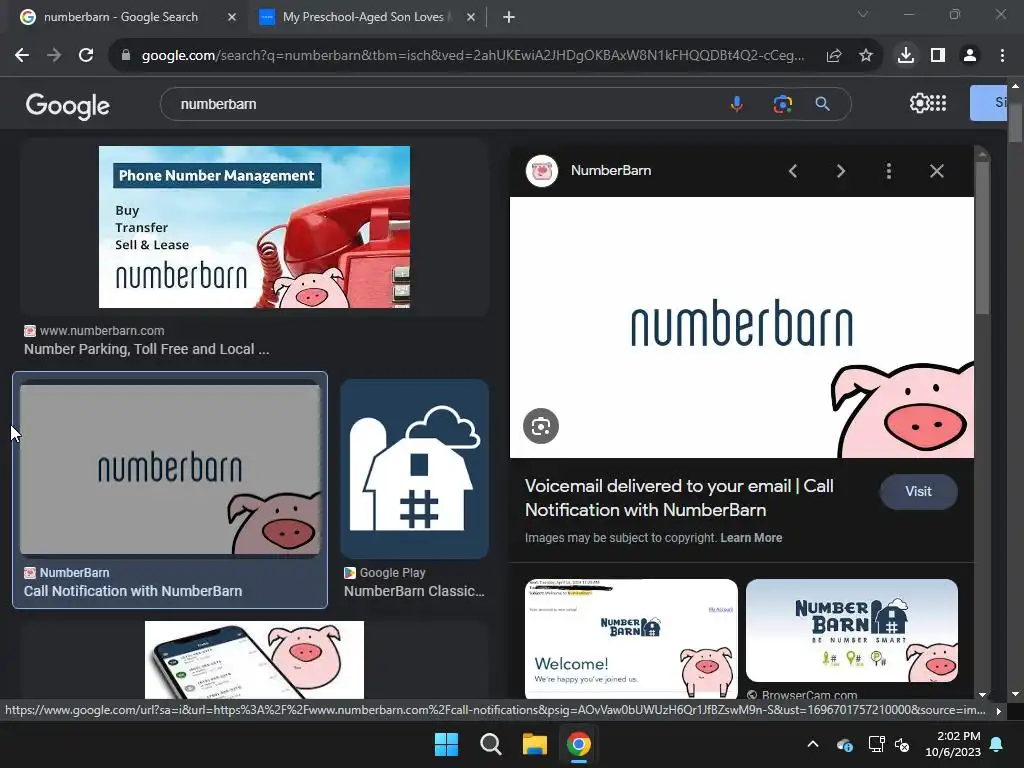1024x768 pixels.
Task: Open the clock showing 2:02 PM
Action: click(x=953, y=744)
